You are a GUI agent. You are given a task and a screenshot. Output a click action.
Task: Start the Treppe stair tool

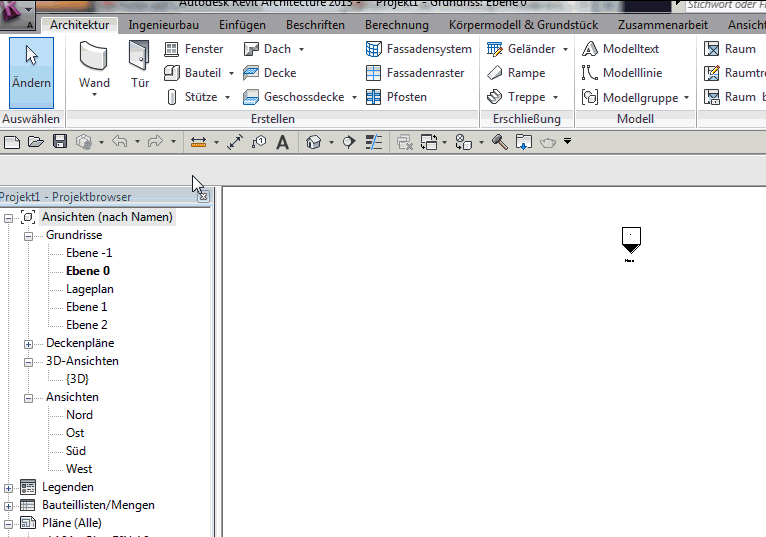tap(516, 97)
